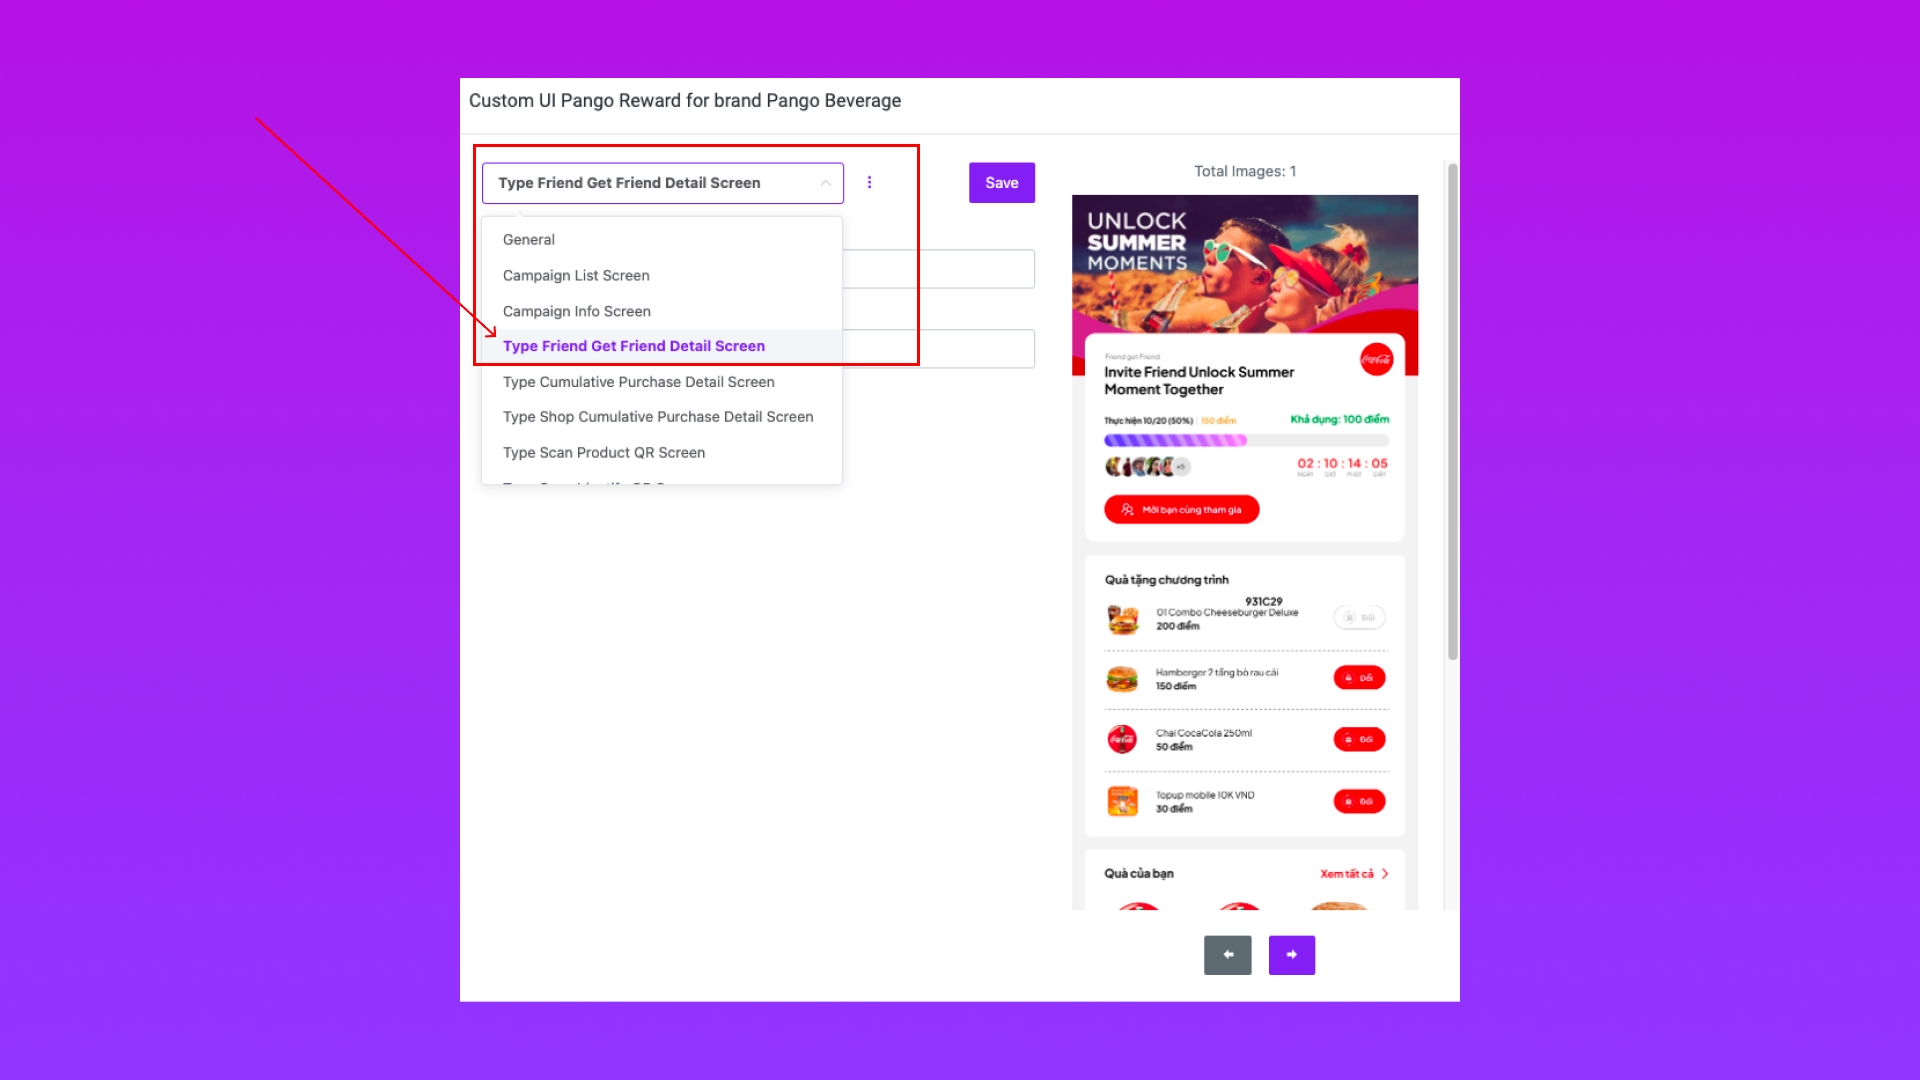Click the purple Save button
Image resolution: width=1920 pixels, height=1080 pixels.
(1001, 183)
